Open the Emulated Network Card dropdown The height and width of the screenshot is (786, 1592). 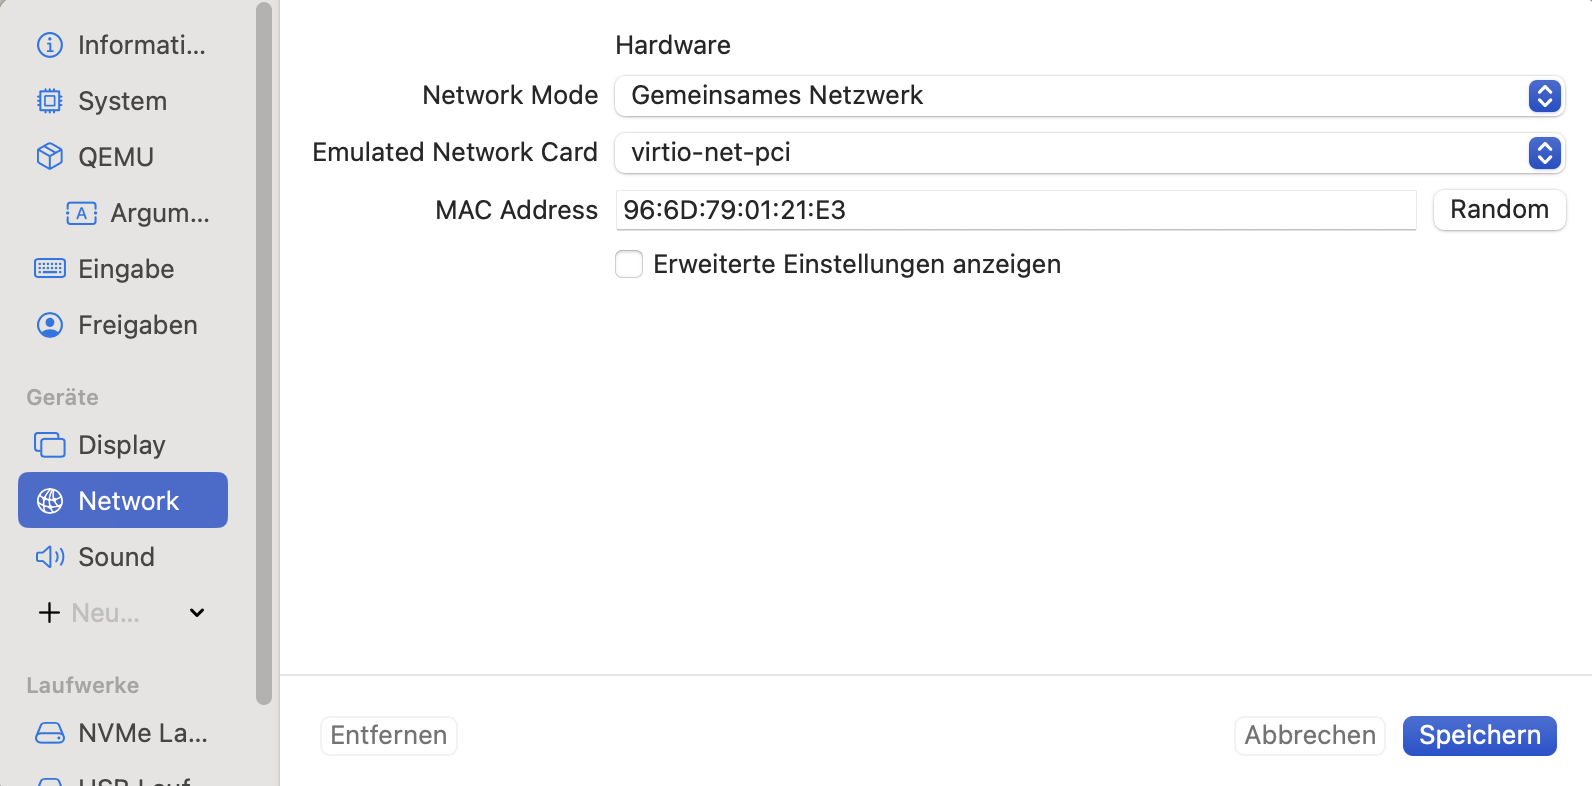click(x=1089, y=153)
